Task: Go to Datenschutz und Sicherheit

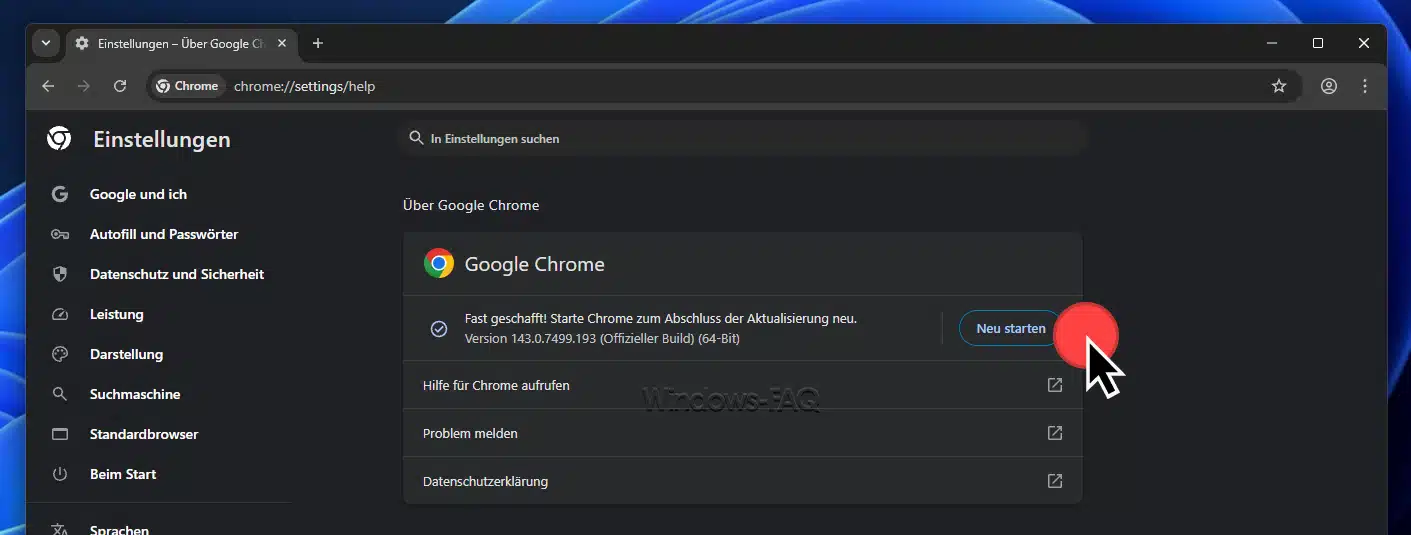Action: click(176, 274)
